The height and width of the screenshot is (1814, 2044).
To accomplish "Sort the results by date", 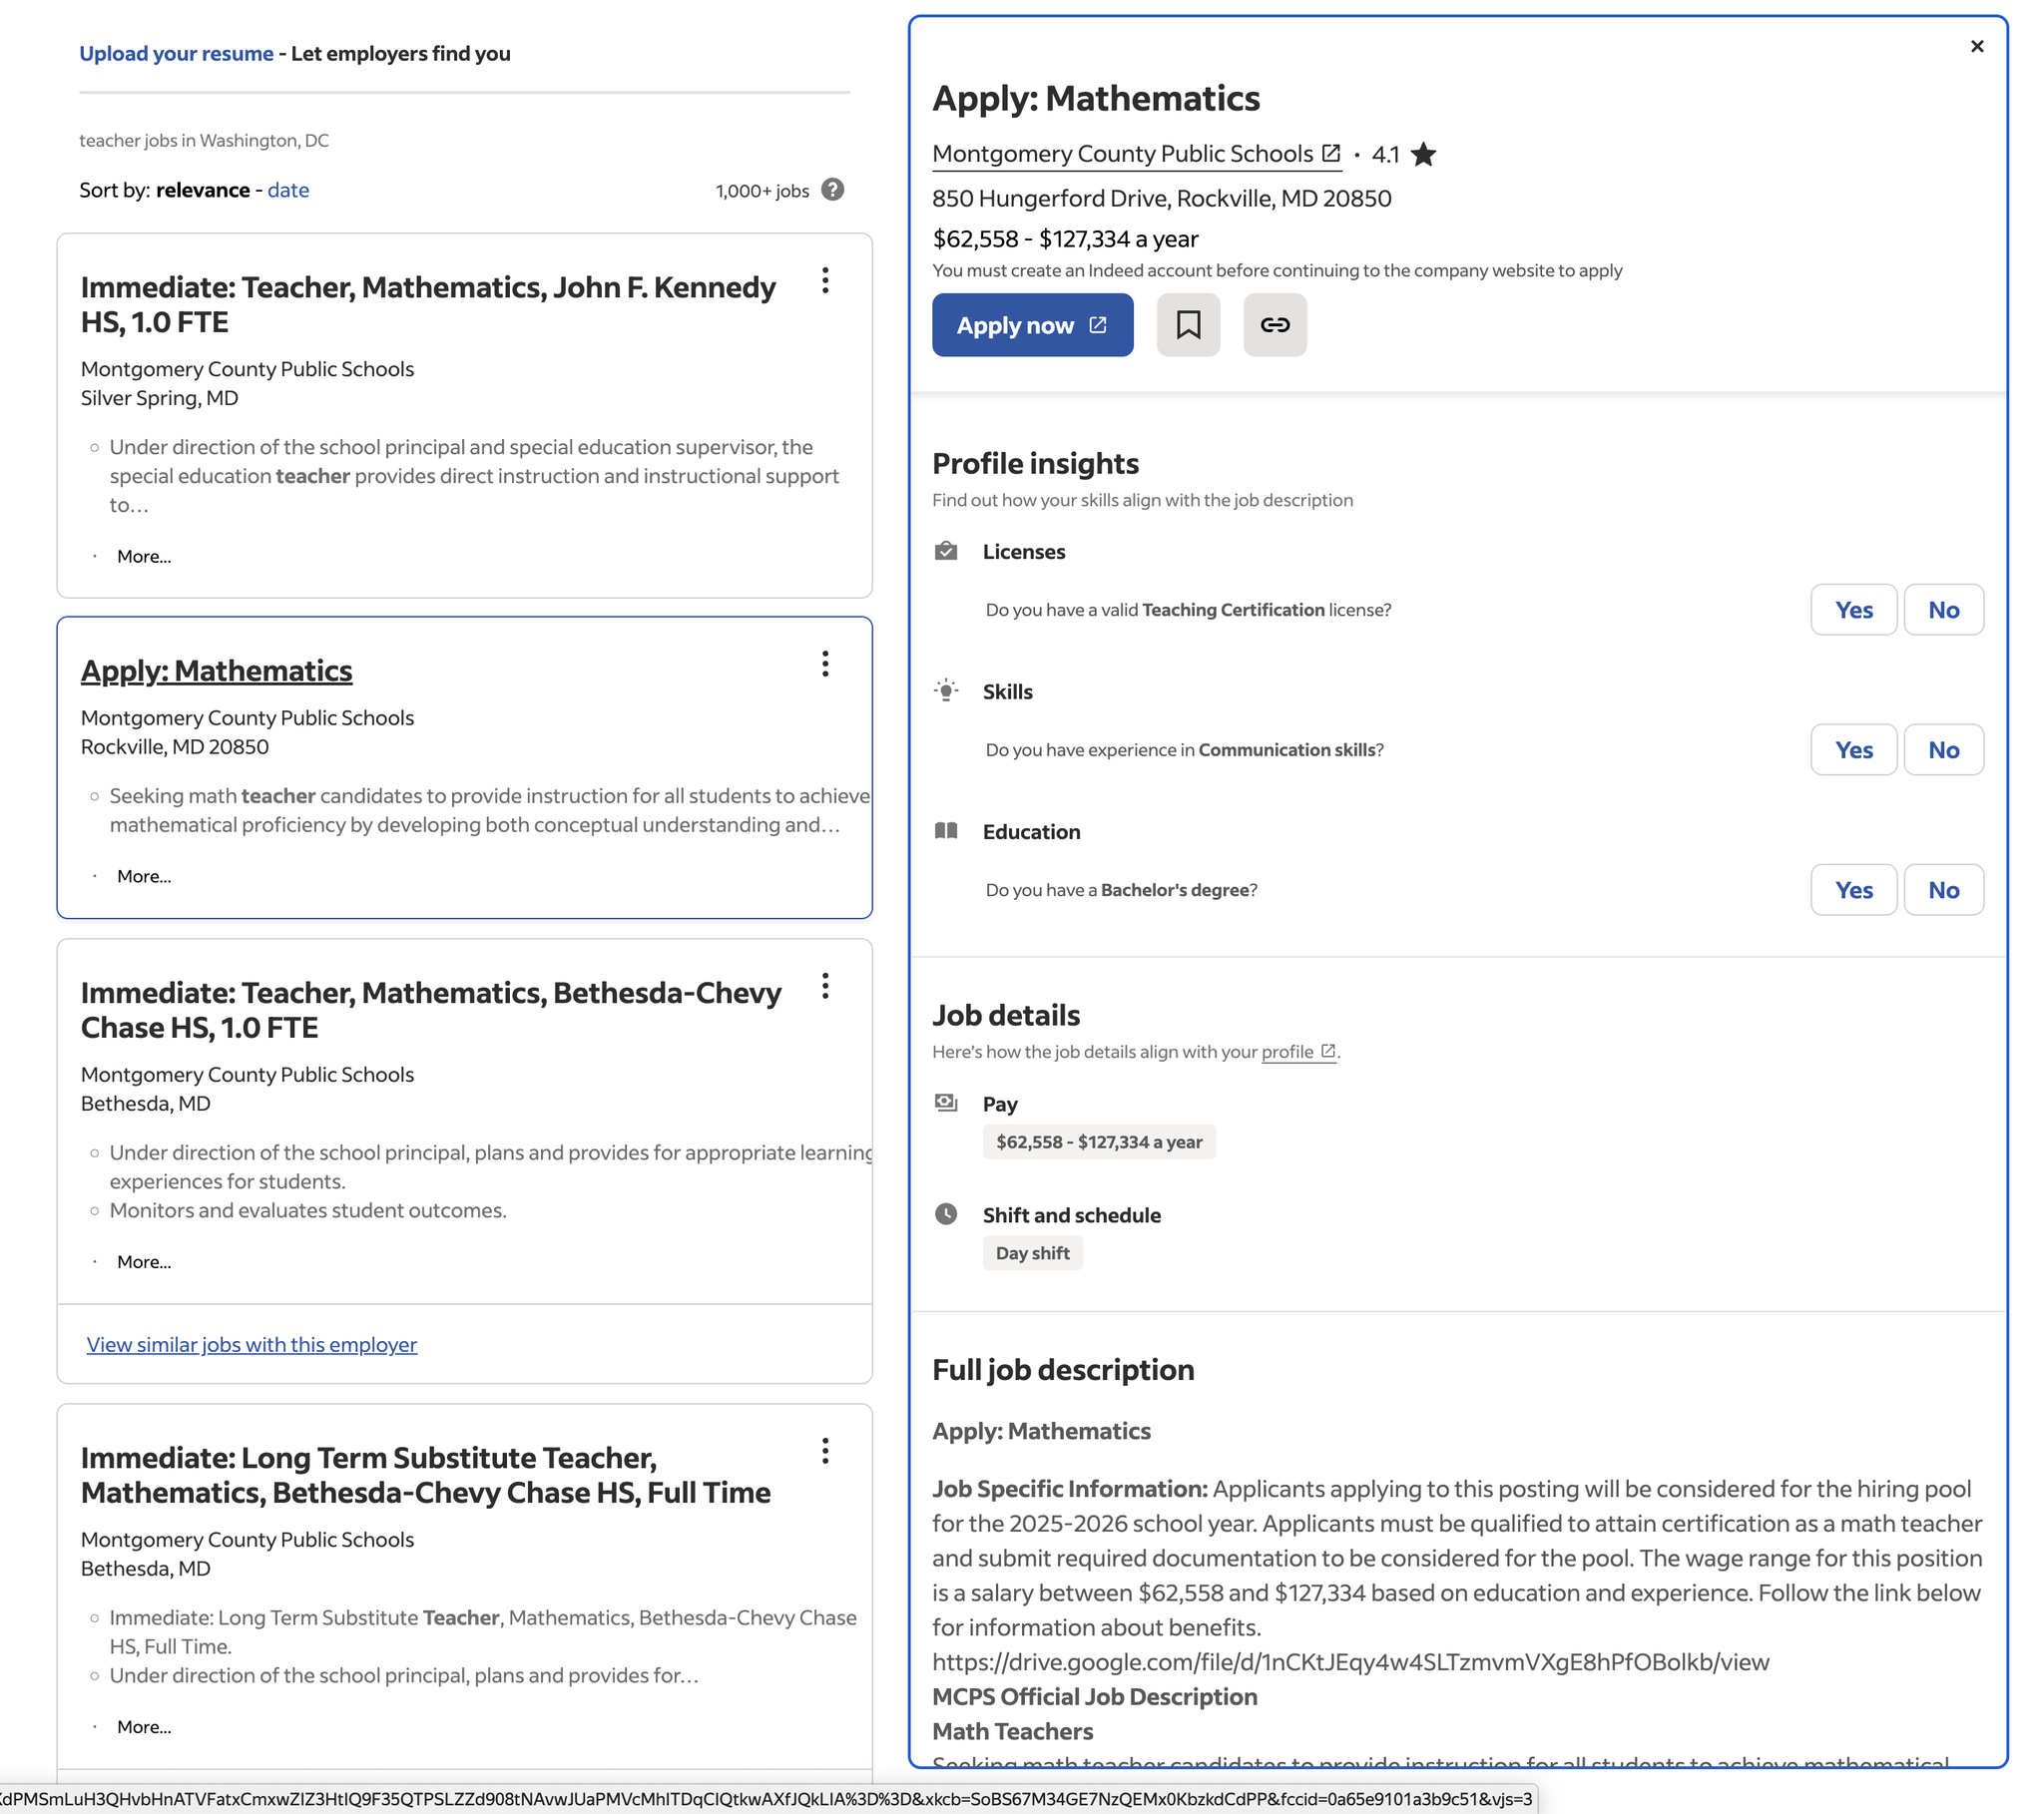I will point(288,190).
